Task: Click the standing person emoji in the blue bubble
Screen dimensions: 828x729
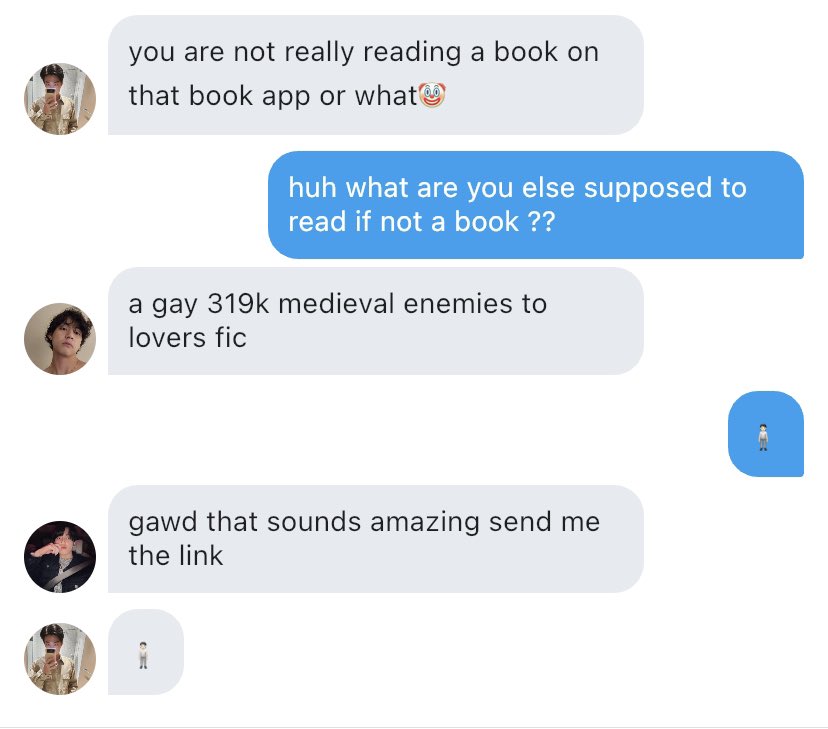Action: click(x=763, y=437)
